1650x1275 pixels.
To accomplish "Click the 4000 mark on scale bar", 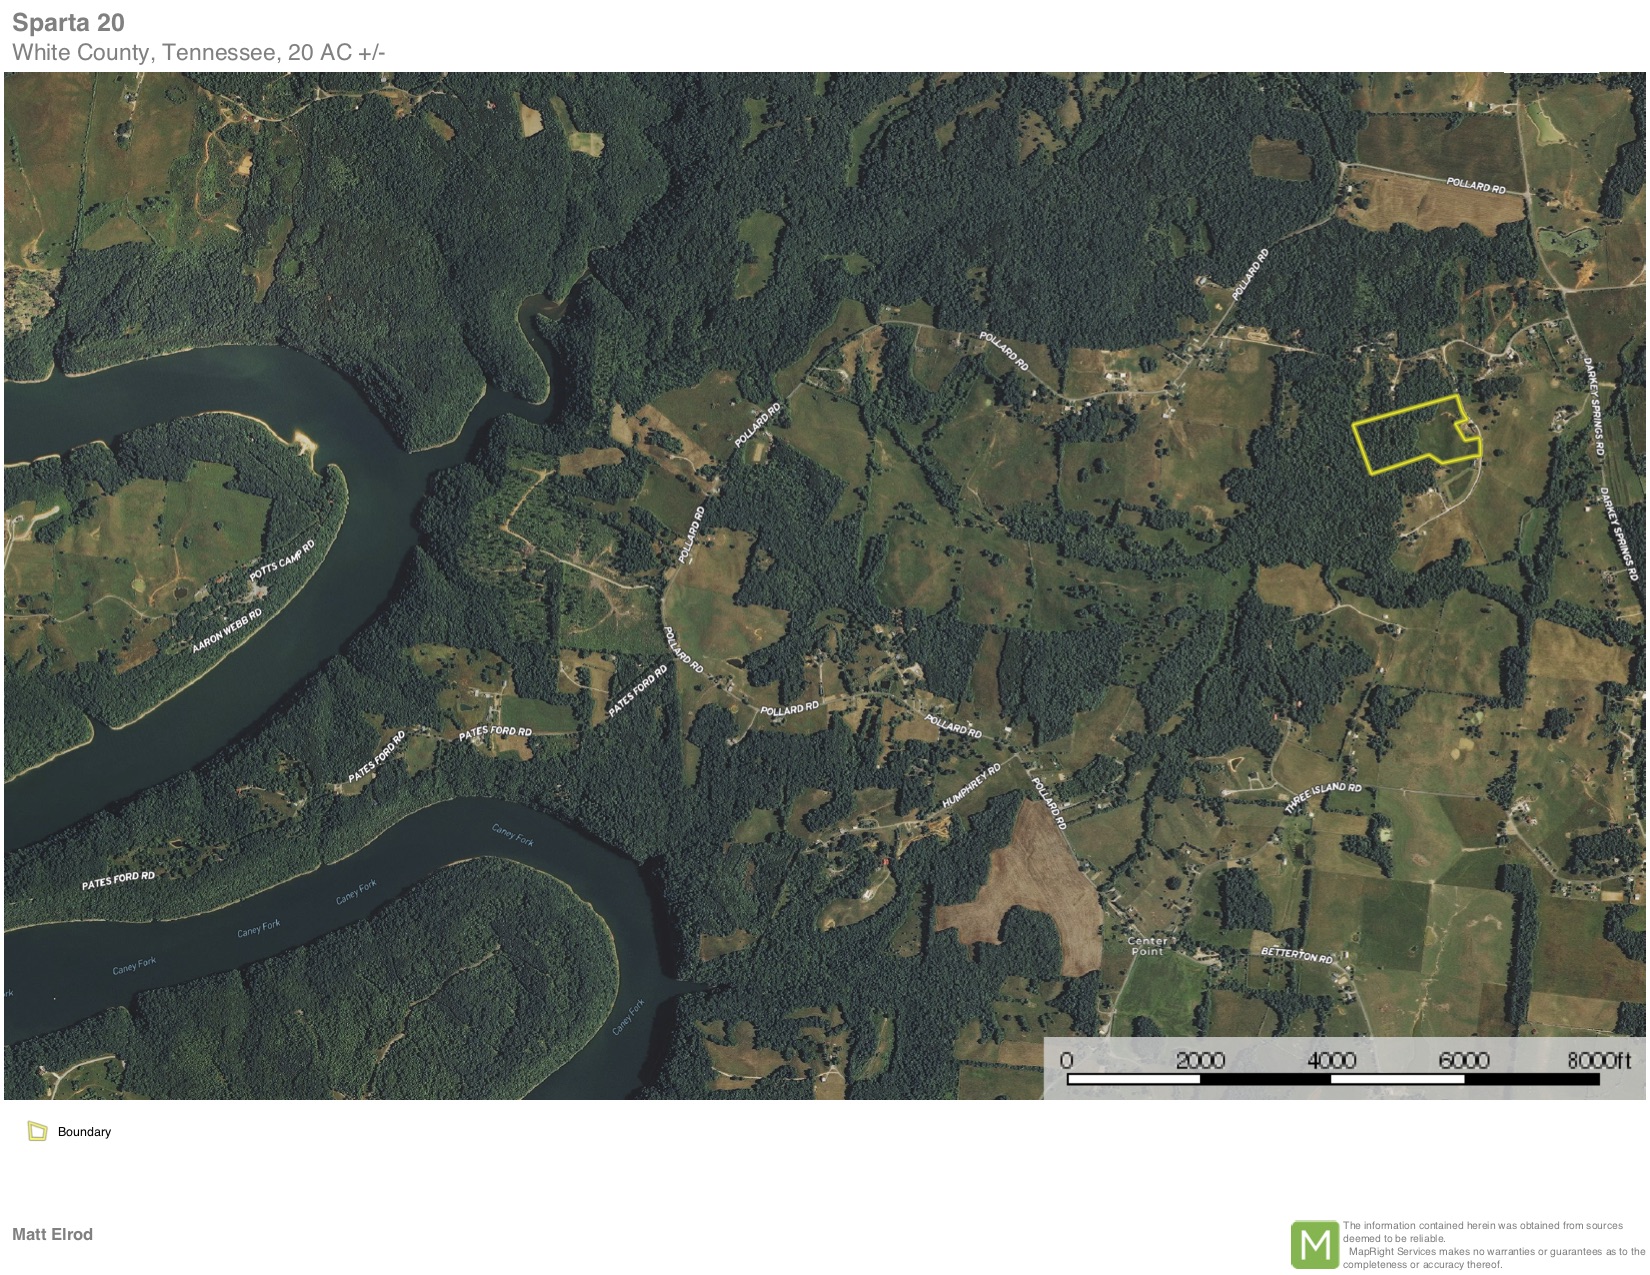I will coord(1331,1060).
